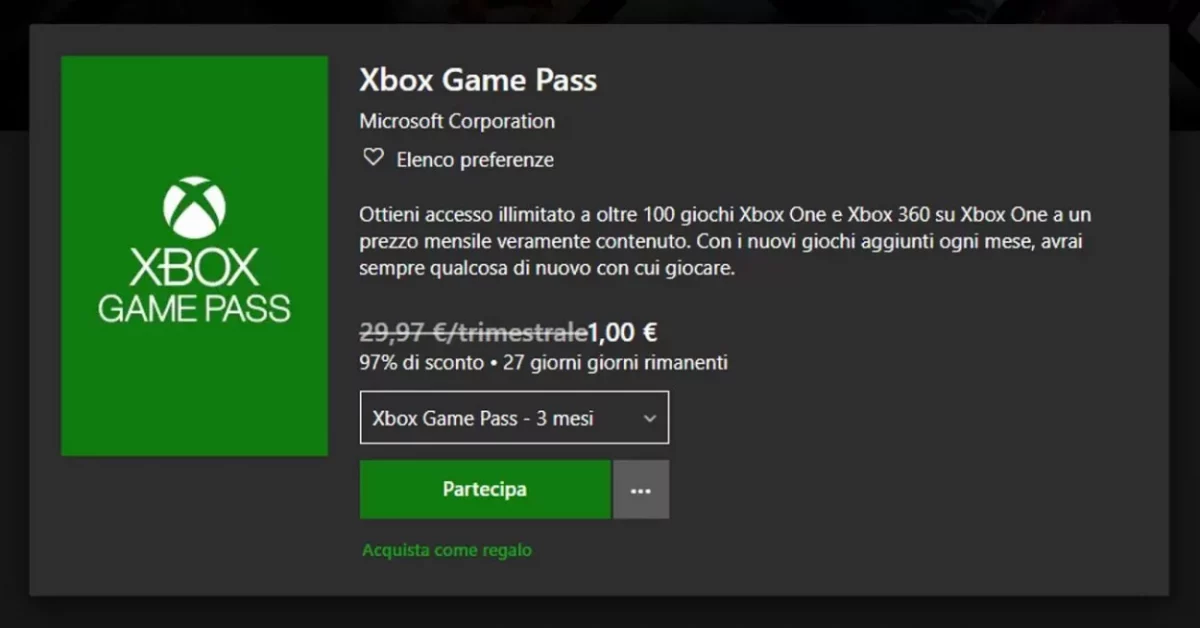
Task: Click the blurred banner above the product card
Action: point(600,10)
